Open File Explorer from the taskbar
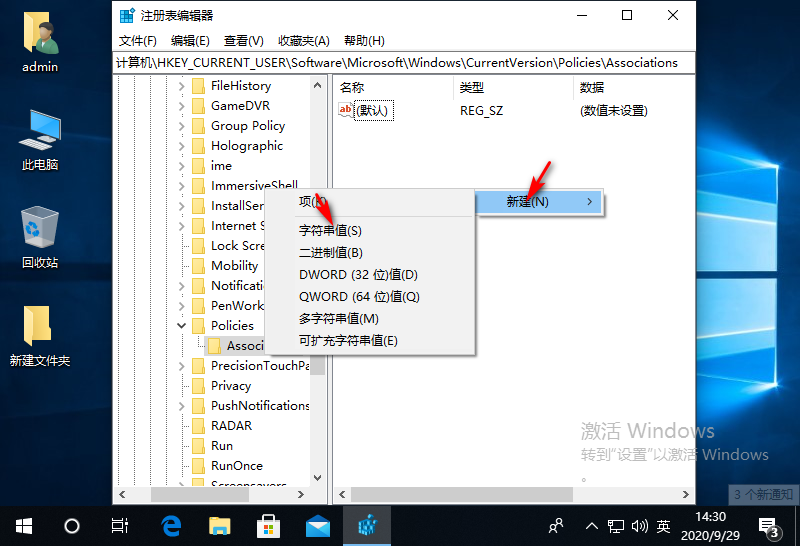800x546 pixels. (x=219, y=526)
